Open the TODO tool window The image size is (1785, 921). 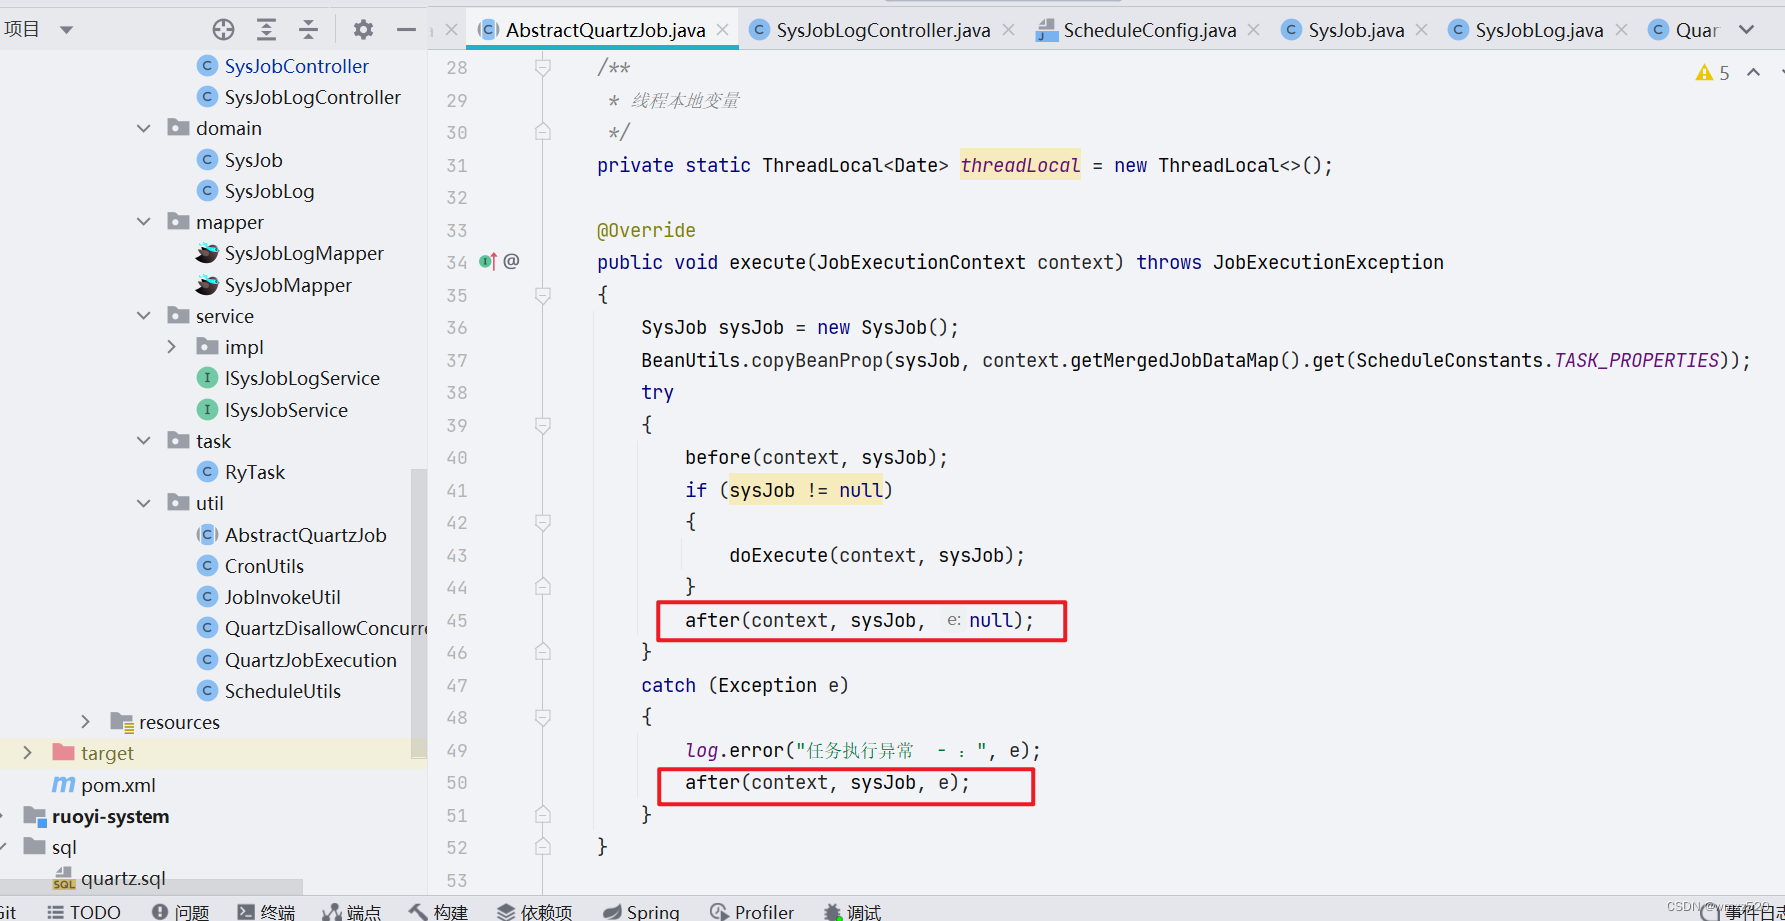coord(84,912)
